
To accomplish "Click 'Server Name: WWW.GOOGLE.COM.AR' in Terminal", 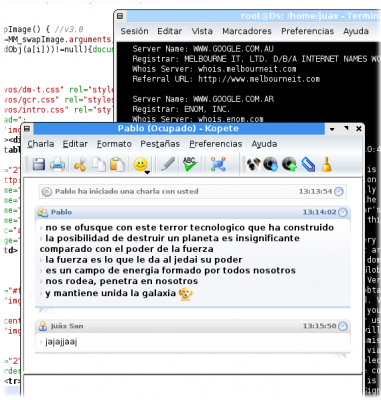I will (203, 99).
